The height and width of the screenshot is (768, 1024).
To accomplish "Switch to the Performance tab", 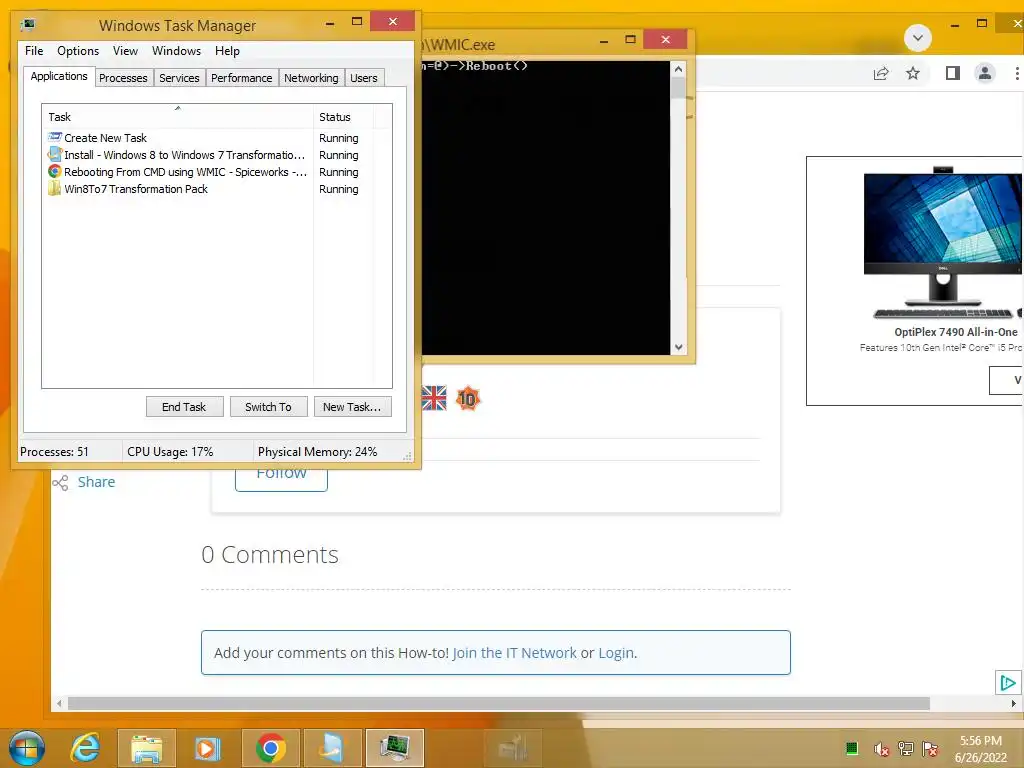I will [242, 78].
